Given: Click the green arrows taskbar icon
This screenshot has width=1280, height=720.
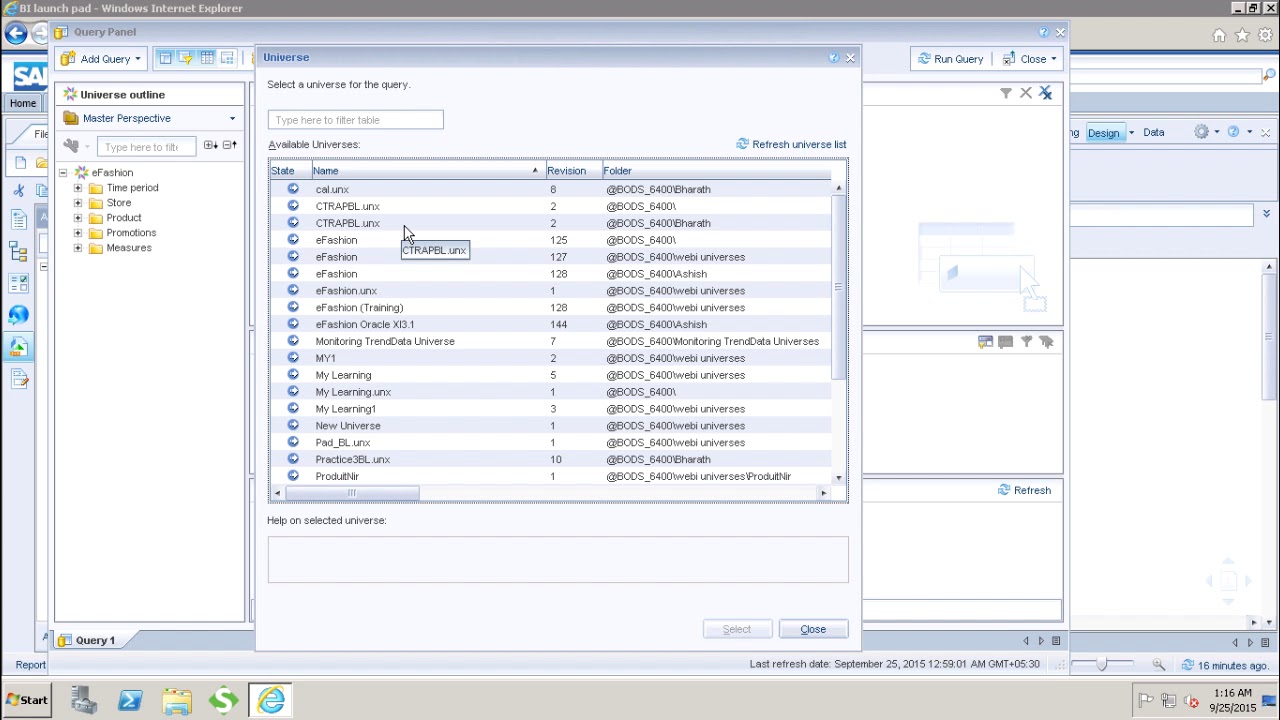Looking at the screenshot, I should pos(224,701).
